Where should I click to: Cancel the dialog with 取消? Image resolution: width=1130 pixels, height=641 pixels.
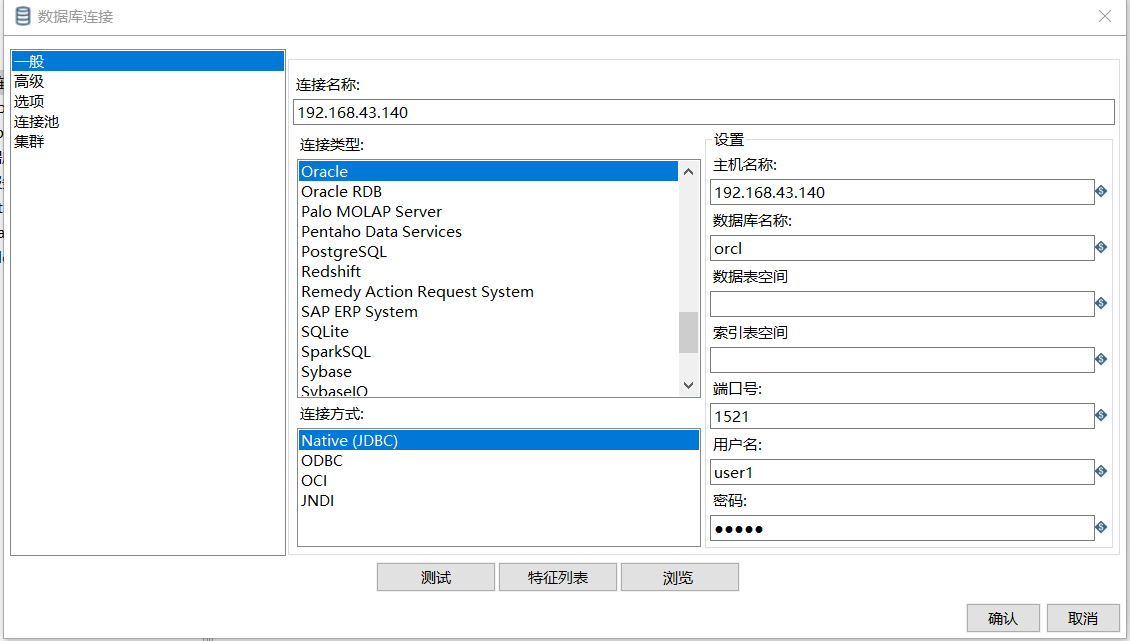pyautogui.click(x=1082, y=618)
